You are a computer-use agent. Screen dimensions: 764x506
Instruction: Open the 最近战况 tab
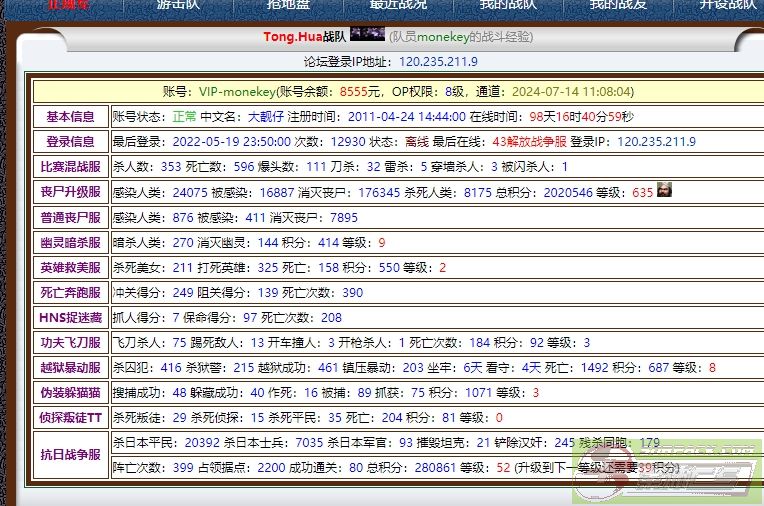(398, 5)
